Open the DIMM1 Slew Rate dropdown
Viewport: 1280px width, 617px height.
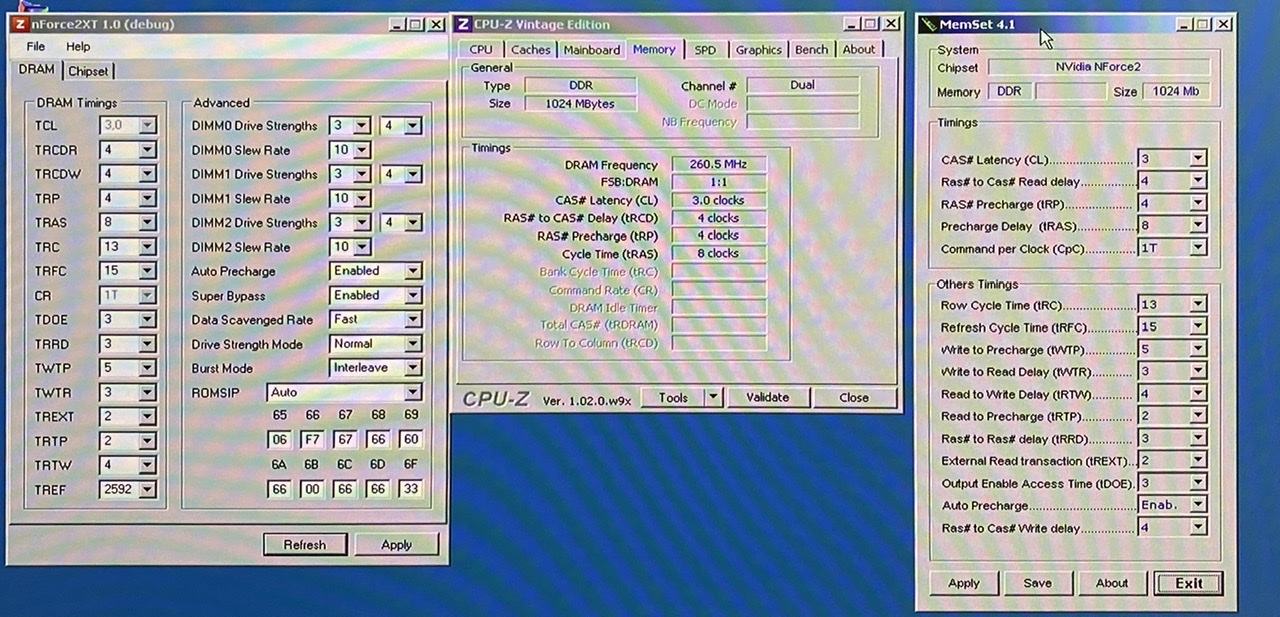click(x=362, y=198)
